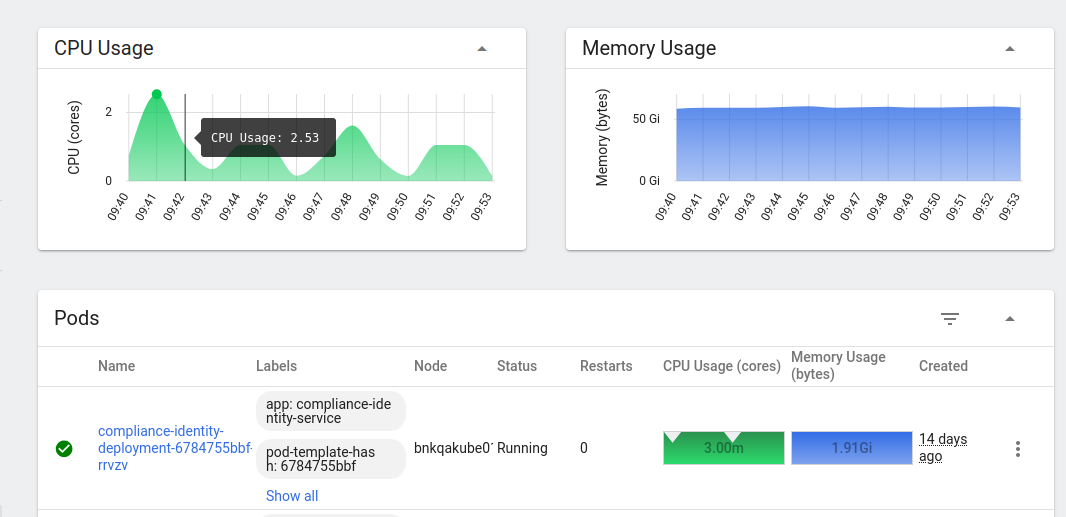Open the pod's three-dot actions menu

(1018, 448)
